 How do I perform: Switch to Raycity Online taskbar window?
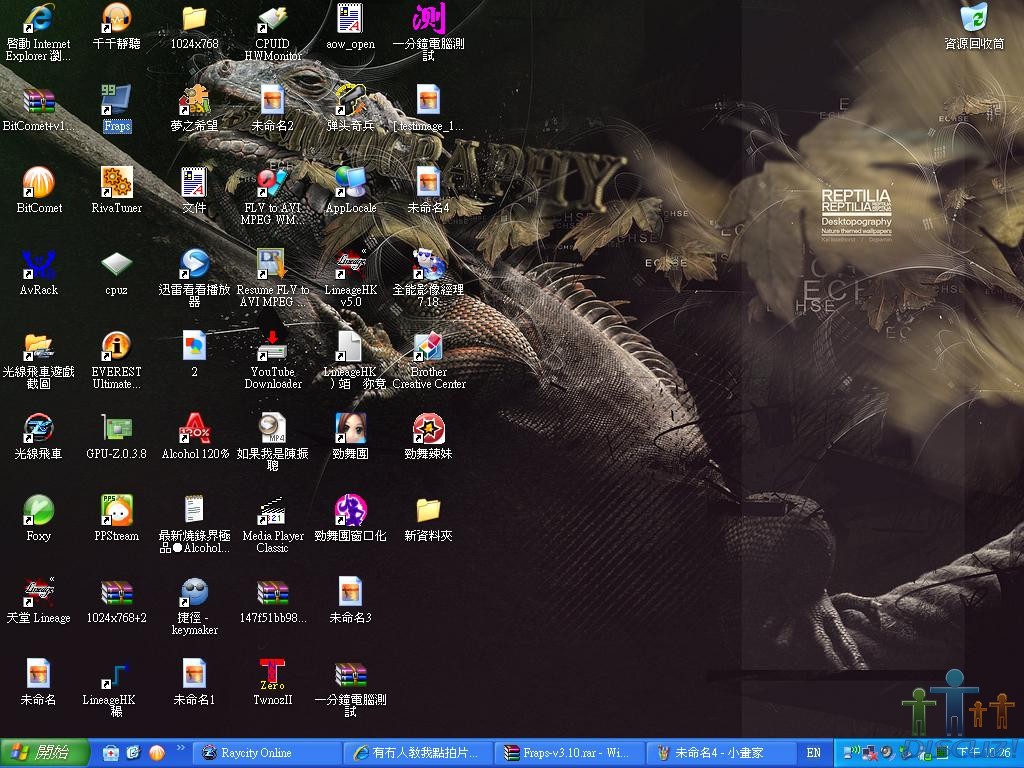[267, 753]
